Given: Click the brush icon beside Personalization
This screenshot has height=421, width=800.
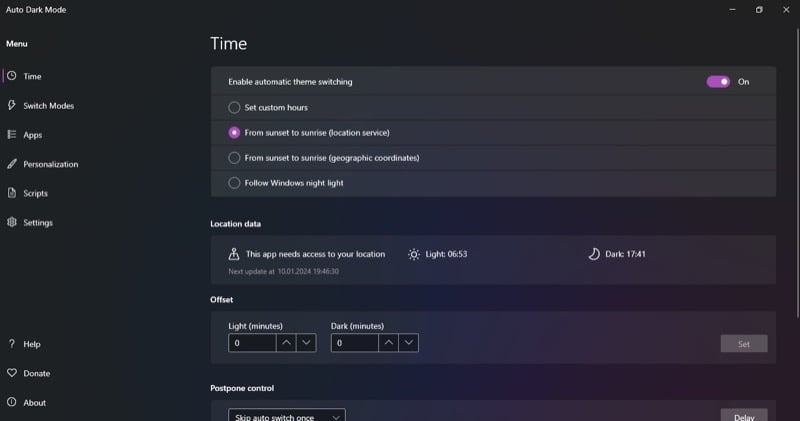Looking at the screenshot, I should coord(12,164).
